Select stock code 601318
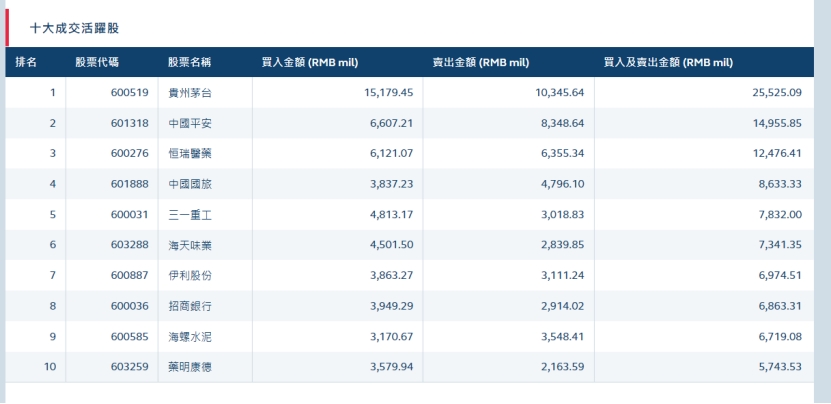This screenshot has height=404, width=831. pos(130,123)
